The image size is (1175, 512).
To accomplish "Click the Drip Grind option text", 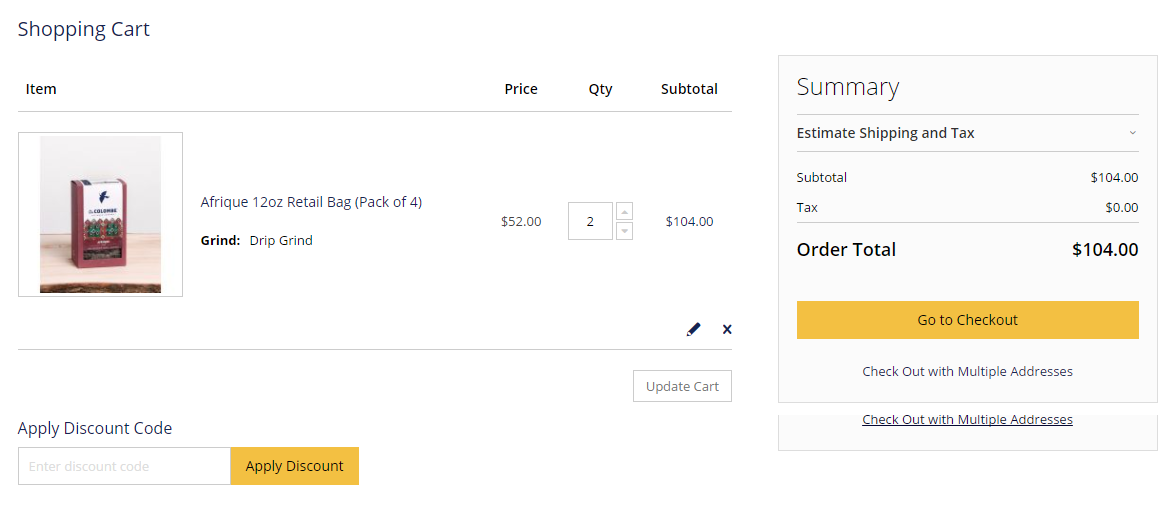I will (281, 240).
